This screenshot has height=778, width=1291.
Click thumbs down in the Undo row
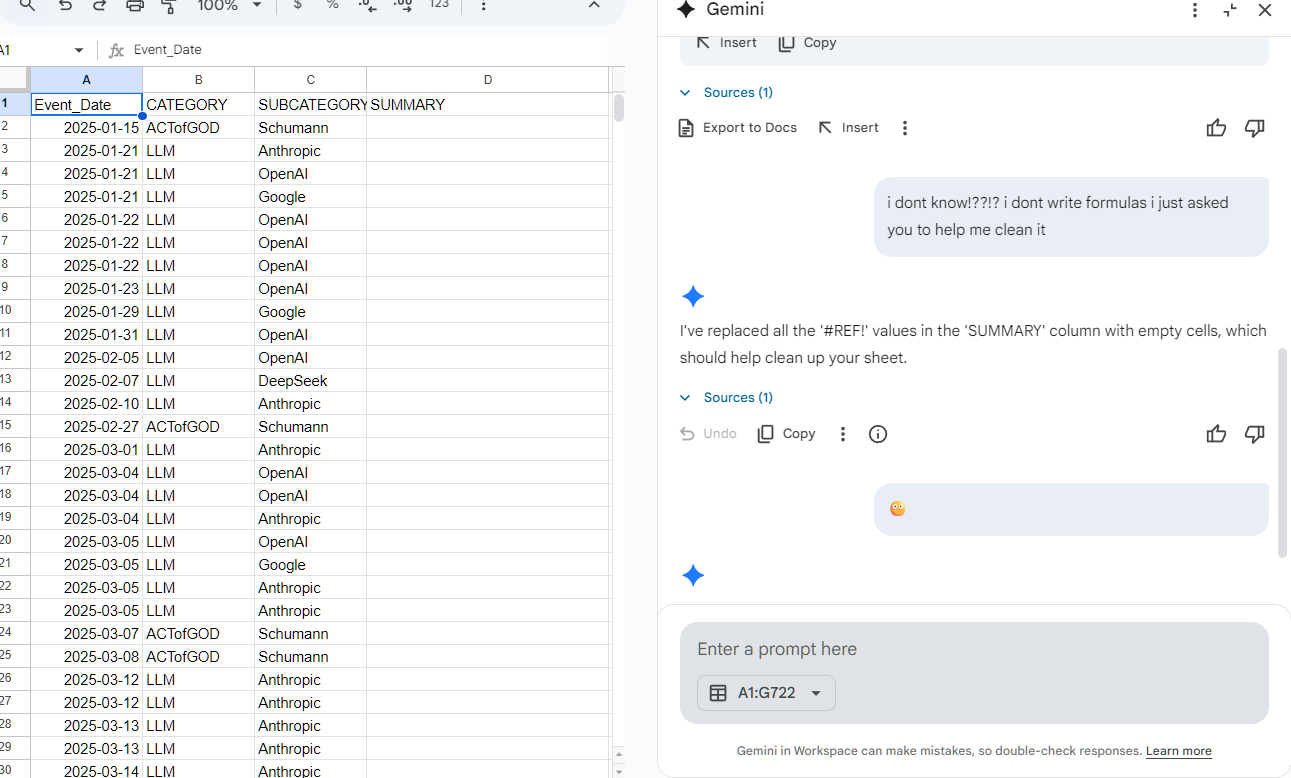click(1255, 434)
